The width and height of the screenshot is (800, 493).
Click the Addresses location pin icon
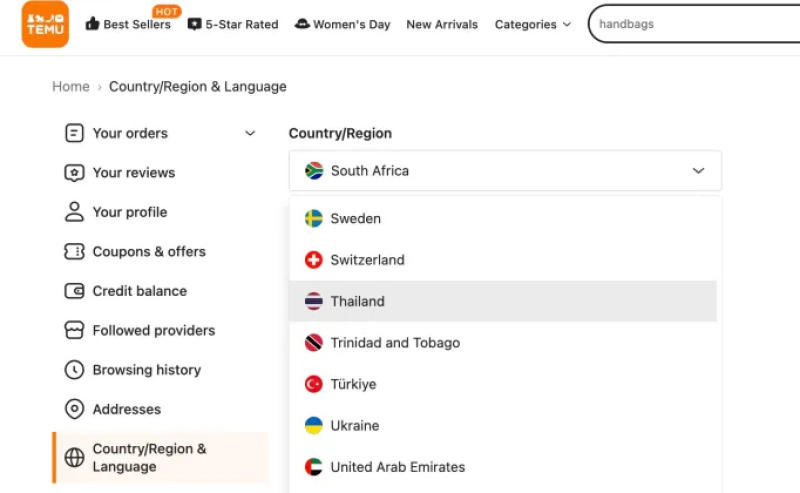(74, 409)
